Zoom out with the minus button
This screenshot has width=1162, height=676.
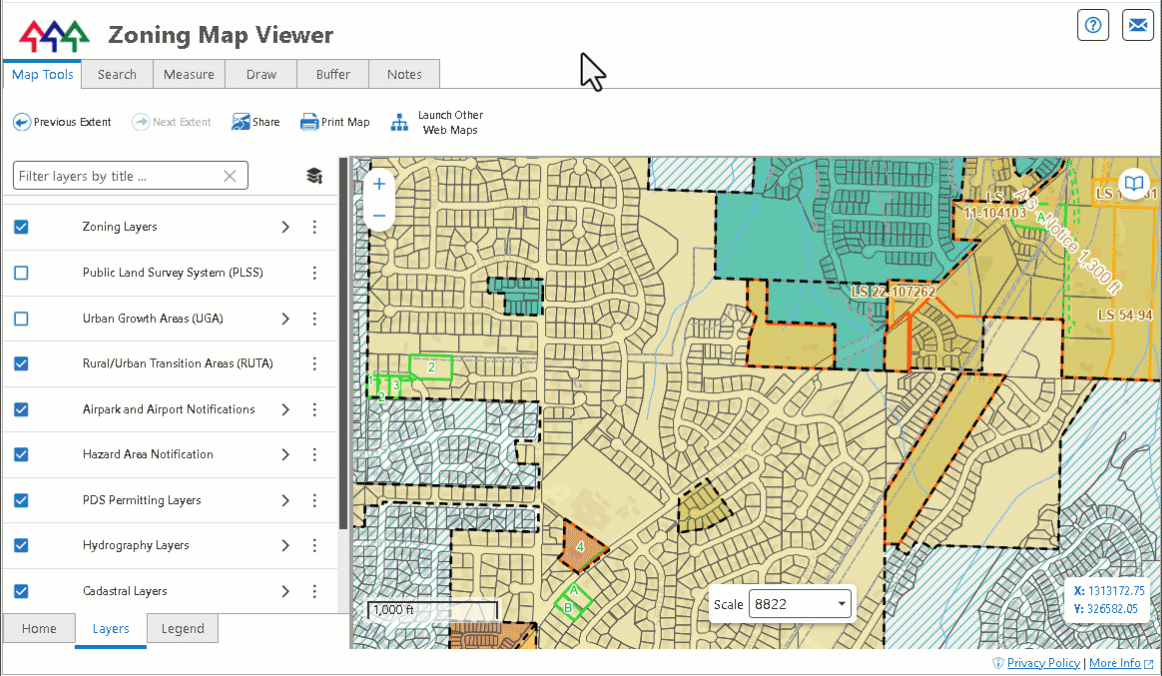pyautogui.click(x=379, y=216)
